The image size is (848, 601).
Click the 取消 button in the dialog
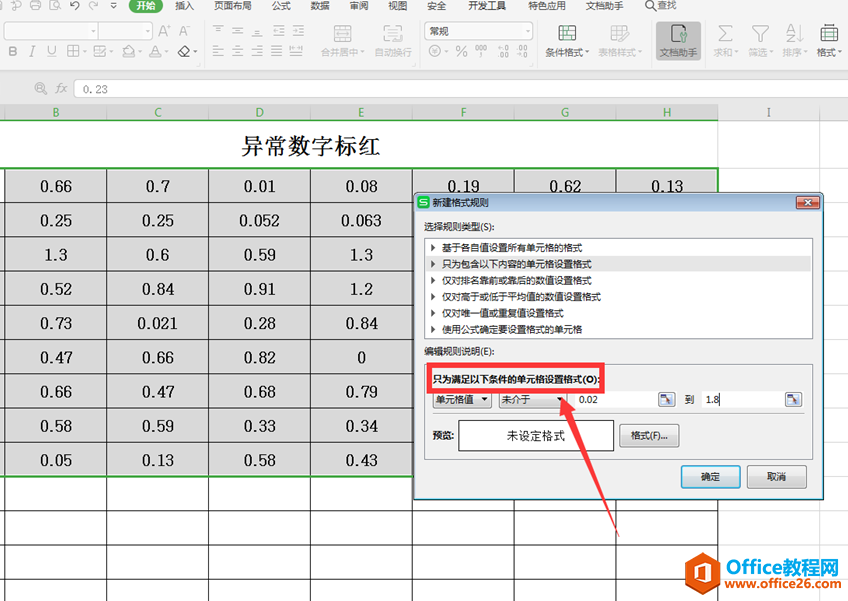(777, 477)
